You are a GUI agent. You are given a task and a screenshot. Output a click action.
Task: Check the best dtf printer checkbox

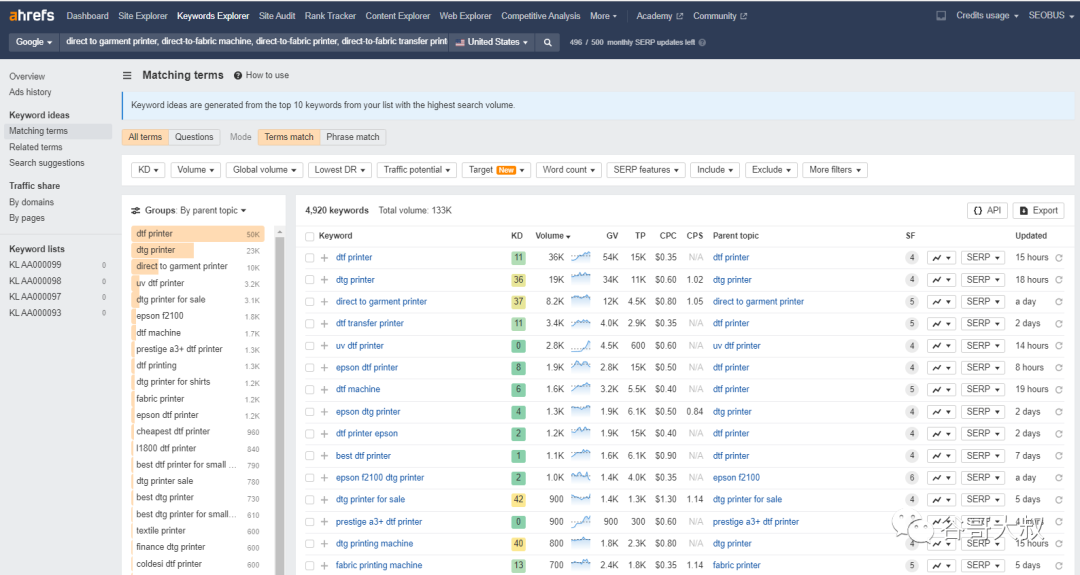point(309,456)
